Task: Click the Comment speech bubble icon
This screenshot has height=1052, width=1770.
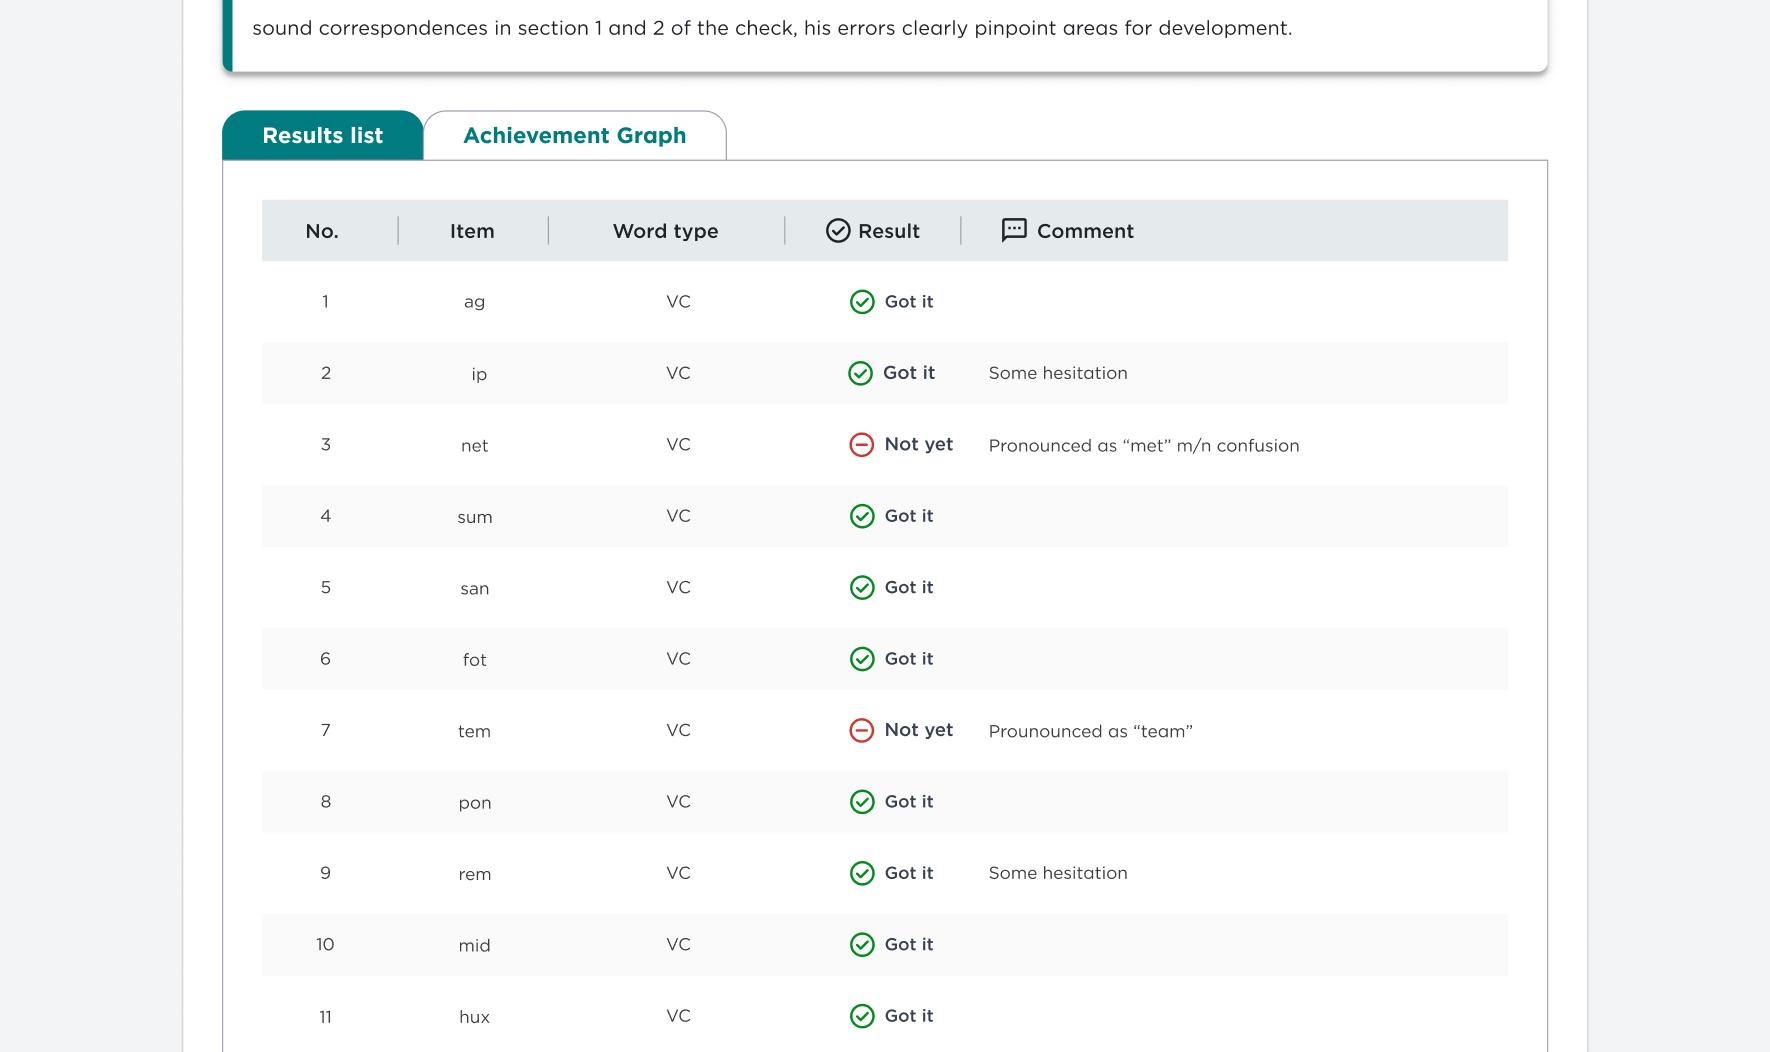Action: (1014, 230)
